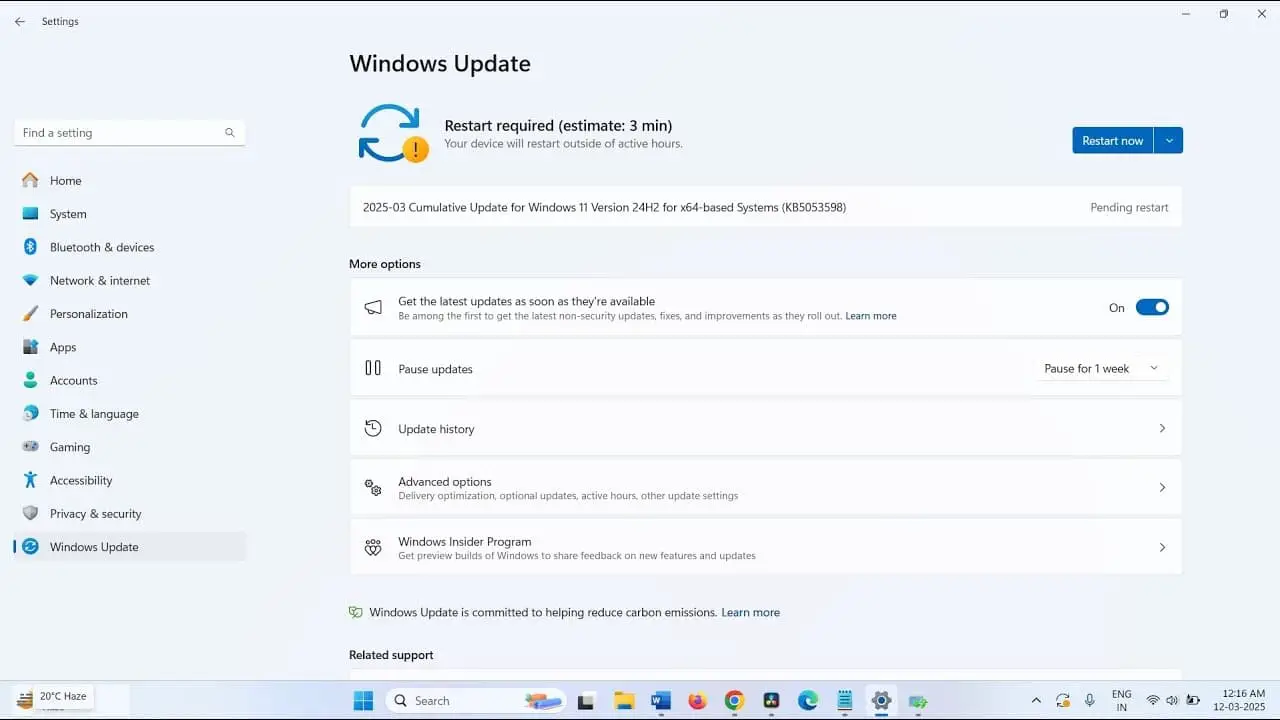This screenshot has height=720, width=1280.
Task: Open the green app at taskbar end
Action: (x=918, y=701)
